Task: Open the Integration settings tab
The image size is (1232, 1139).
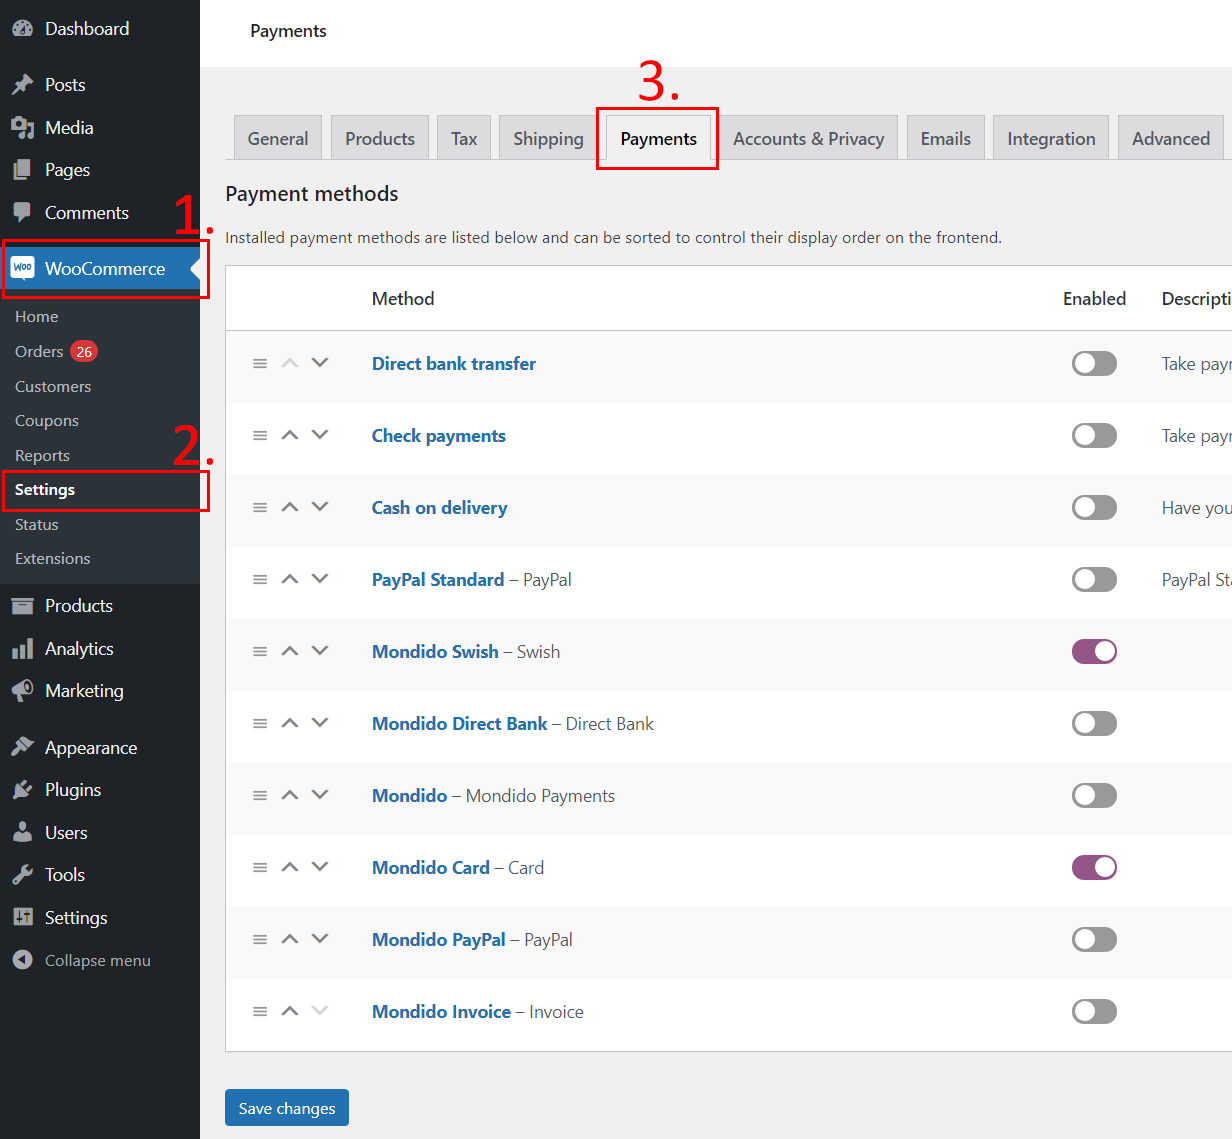Action: point(1051,138)
